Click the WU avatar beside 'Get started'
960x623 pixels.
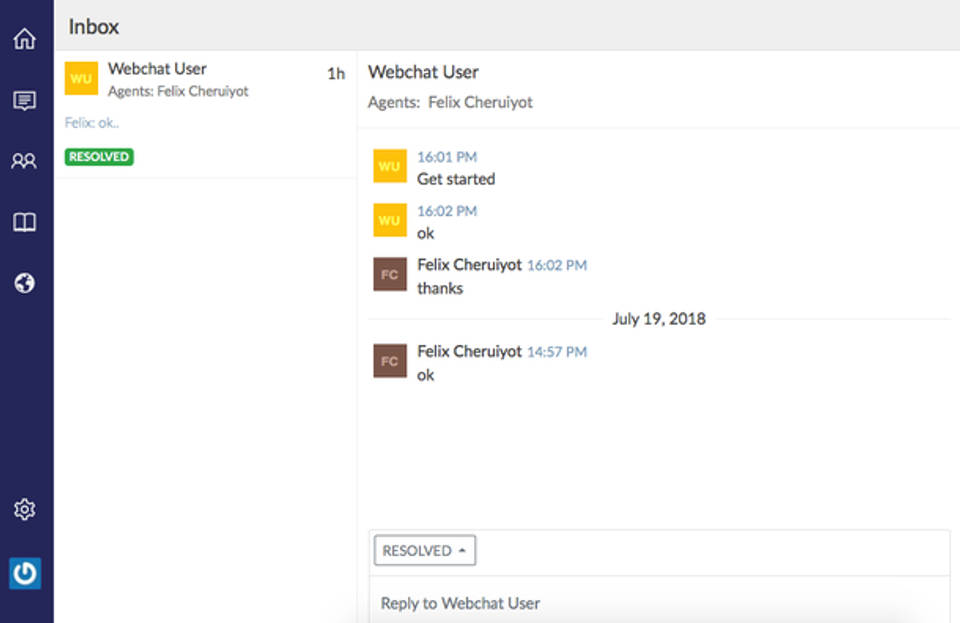[390, 166]
